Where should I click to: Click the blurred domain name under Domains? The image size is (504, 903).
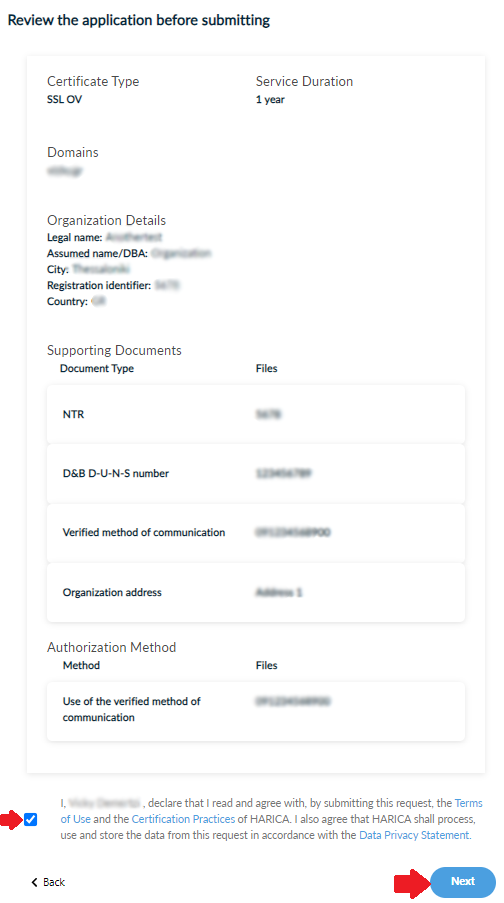point(65,170)
